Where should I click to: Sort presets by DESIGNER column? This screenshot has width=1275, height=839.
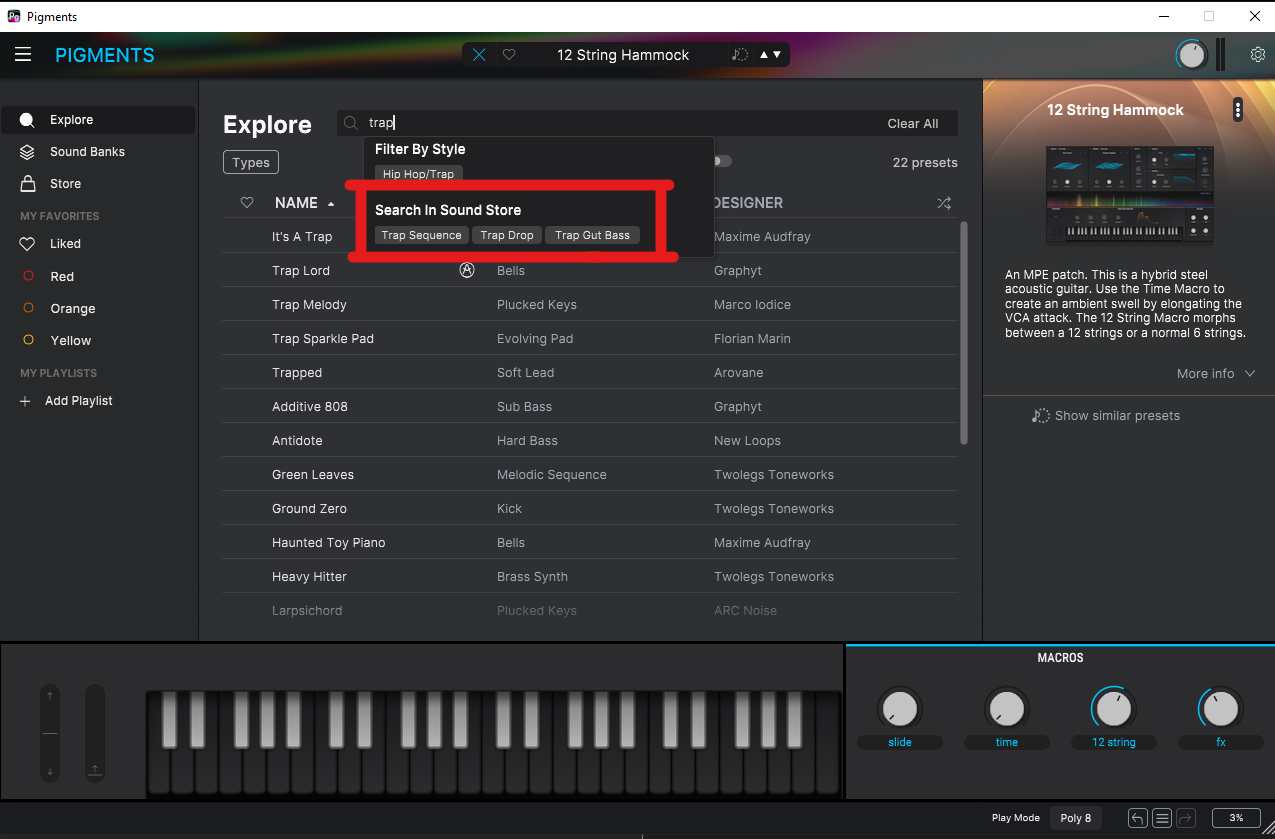click(748, 203)
